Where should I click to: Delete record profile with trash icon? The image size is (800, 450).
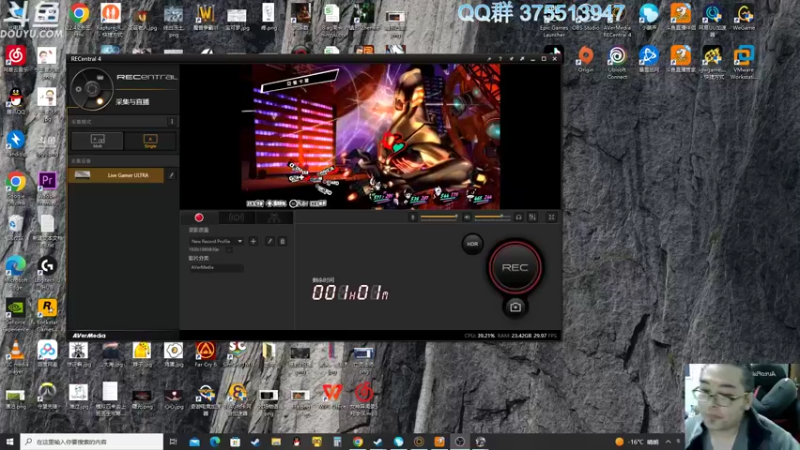click(x=282, y=241)
